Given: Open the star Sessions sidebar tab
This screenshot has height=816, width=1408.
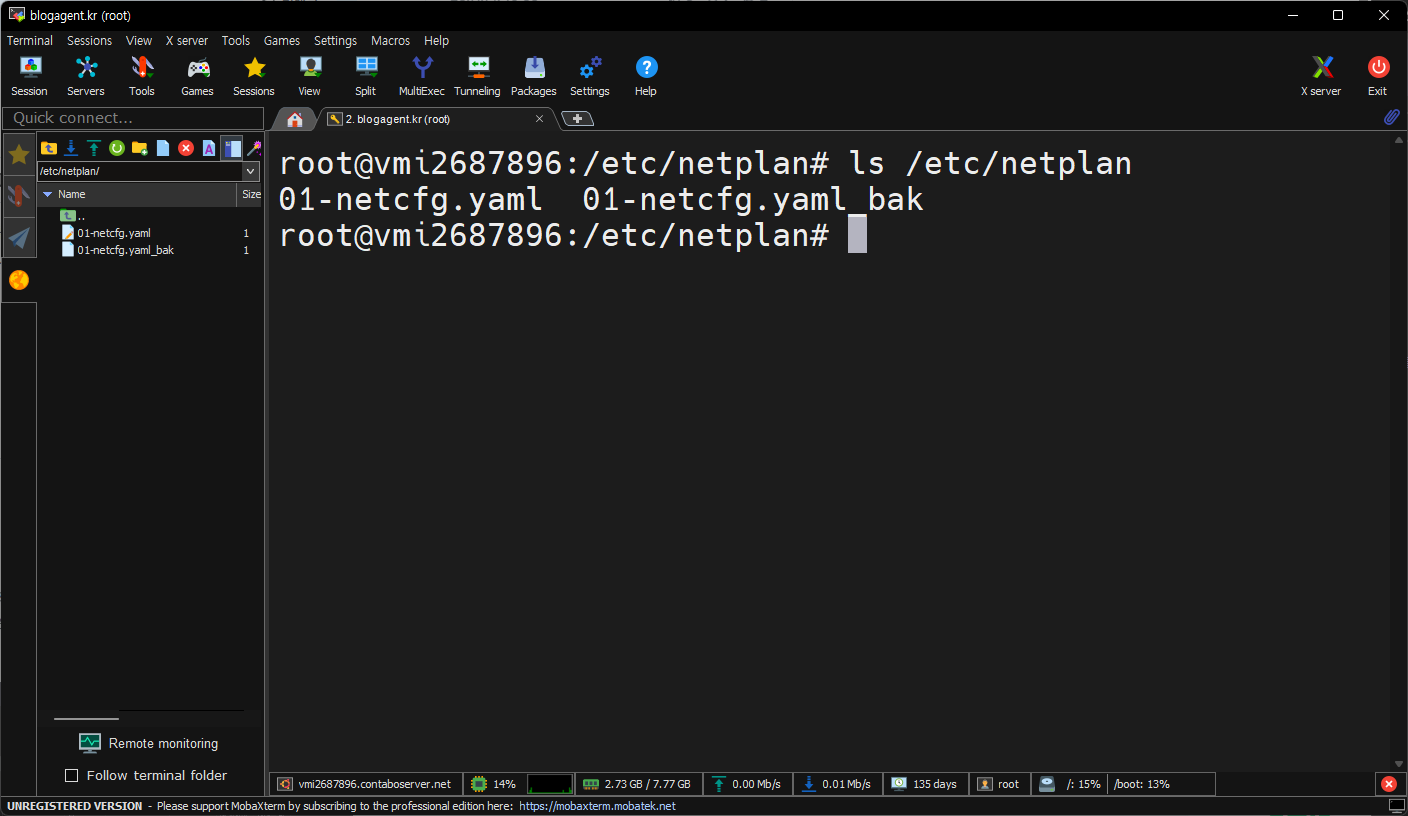Looking at the screenshot, I should pos(19,154).
